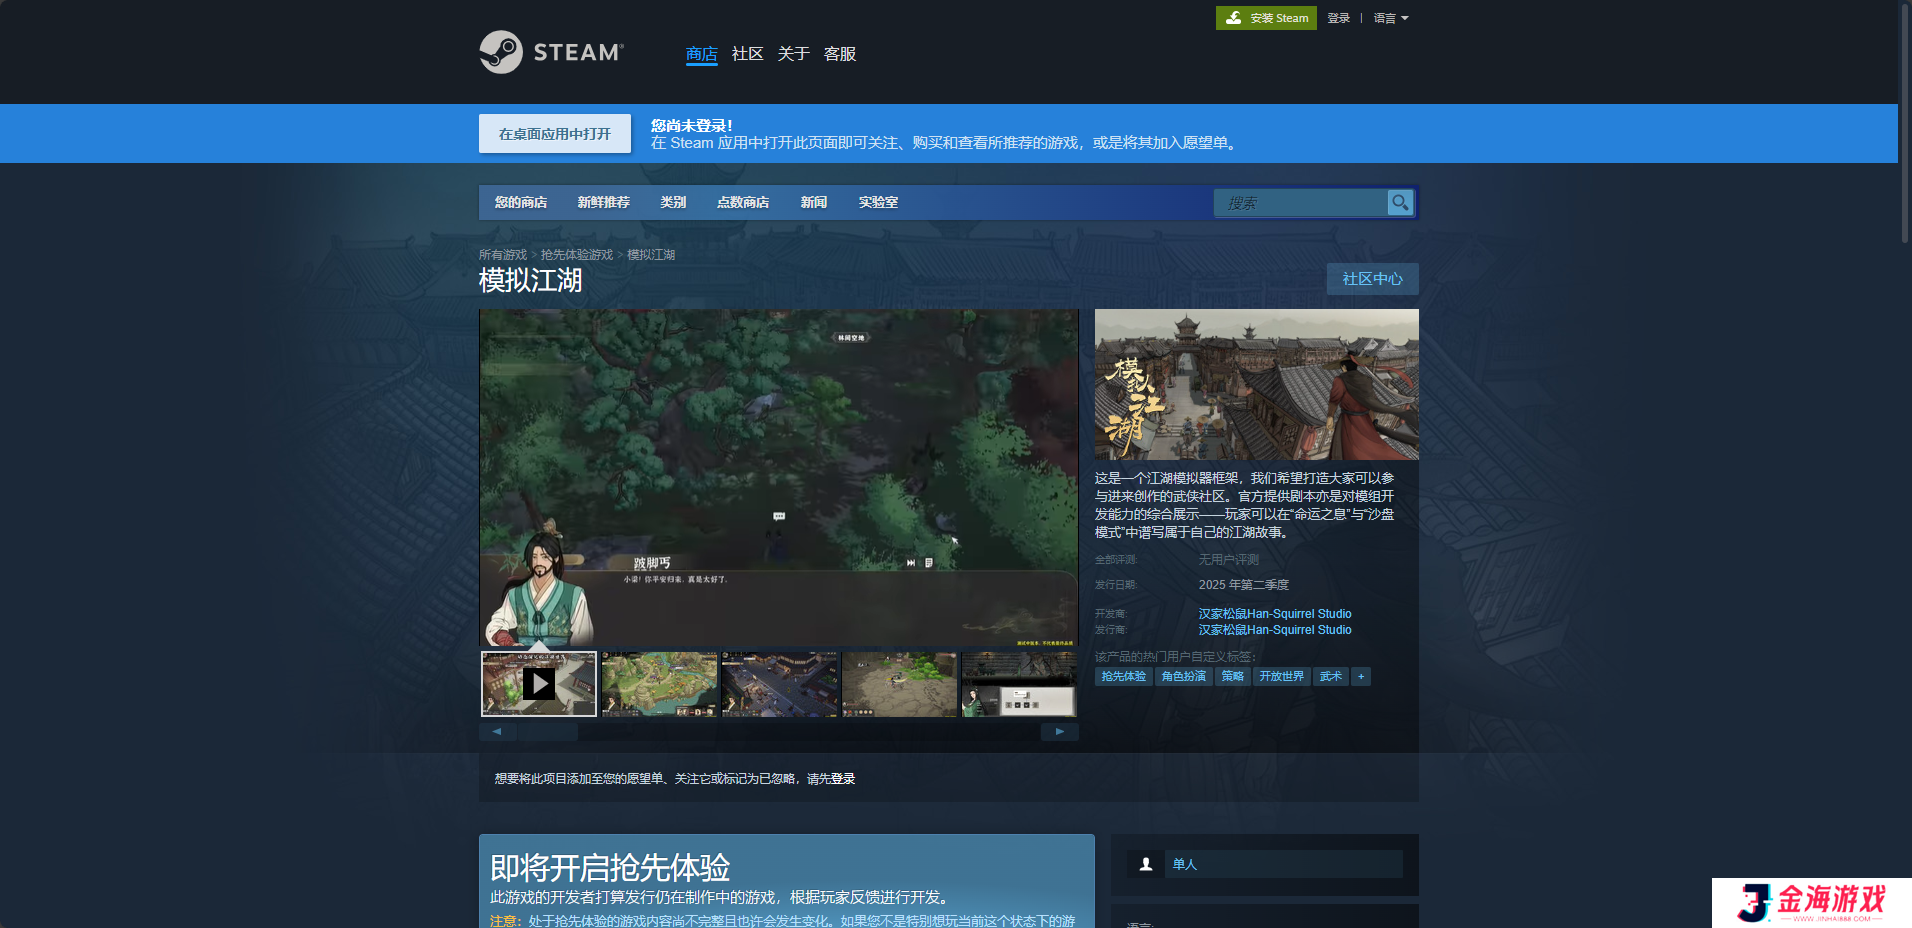Select the 策略 tag
The image size is (1912, 928).
tap(1233, 677)
